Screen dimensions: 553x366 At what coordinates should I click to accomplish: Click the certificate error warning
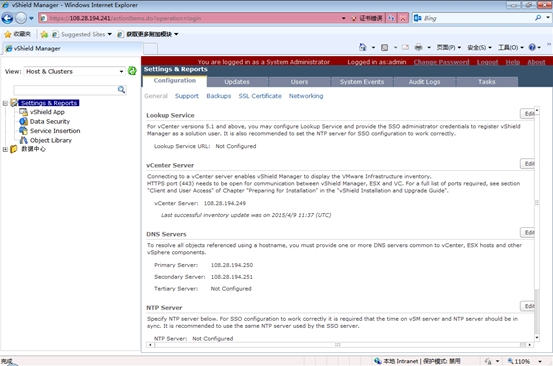367,18
